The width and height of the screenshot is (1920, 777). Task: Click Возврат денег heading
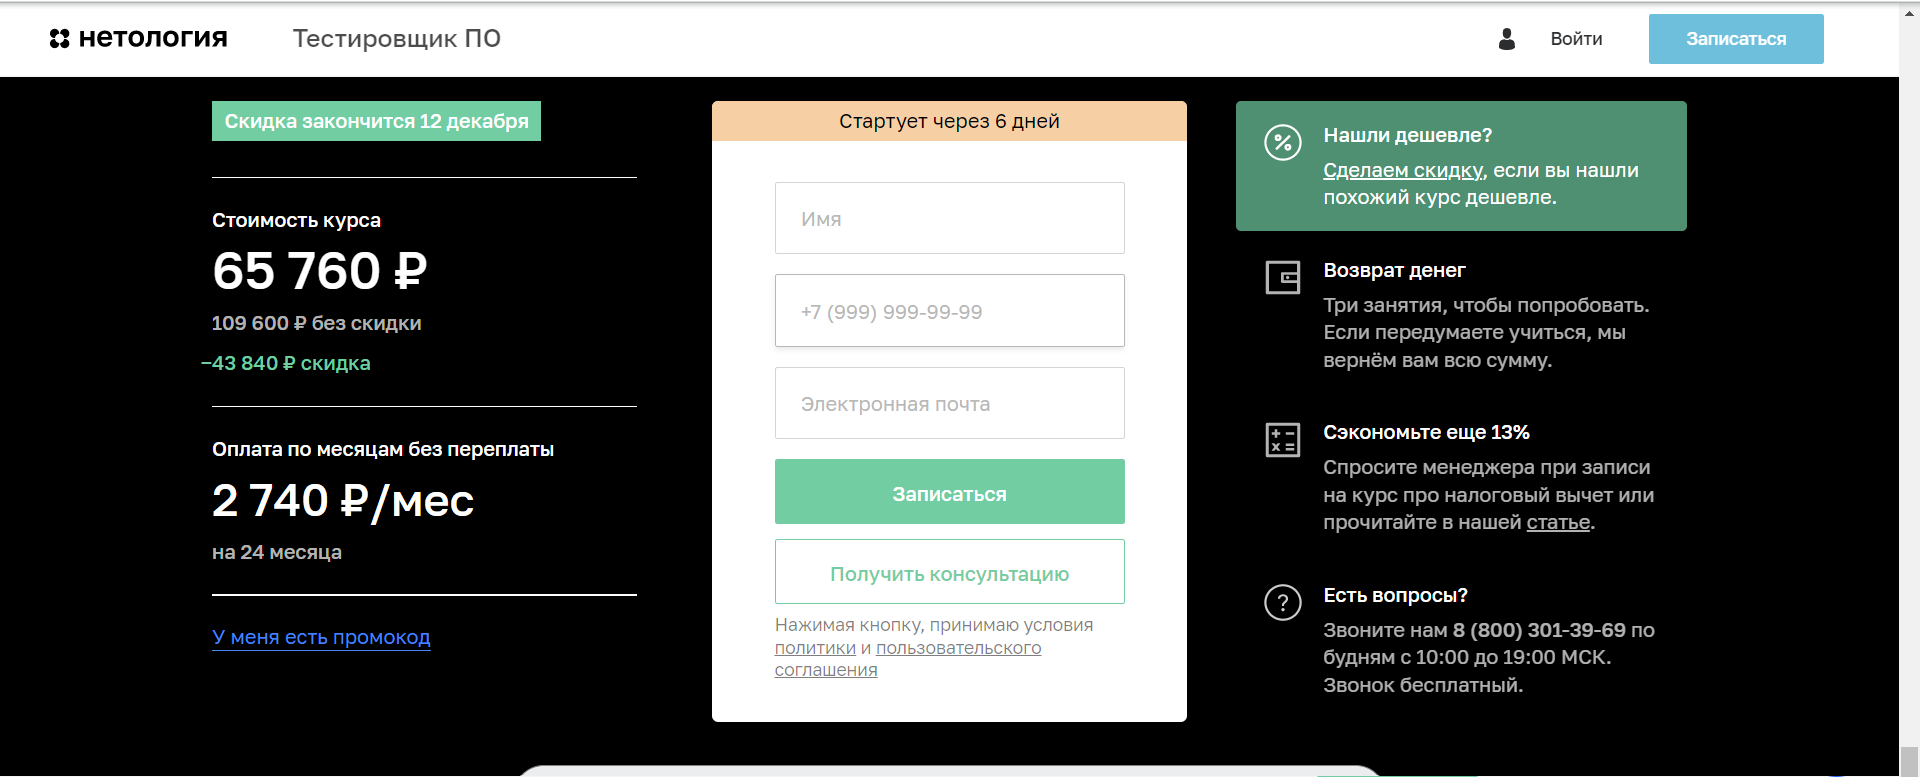click(1394, 270)
